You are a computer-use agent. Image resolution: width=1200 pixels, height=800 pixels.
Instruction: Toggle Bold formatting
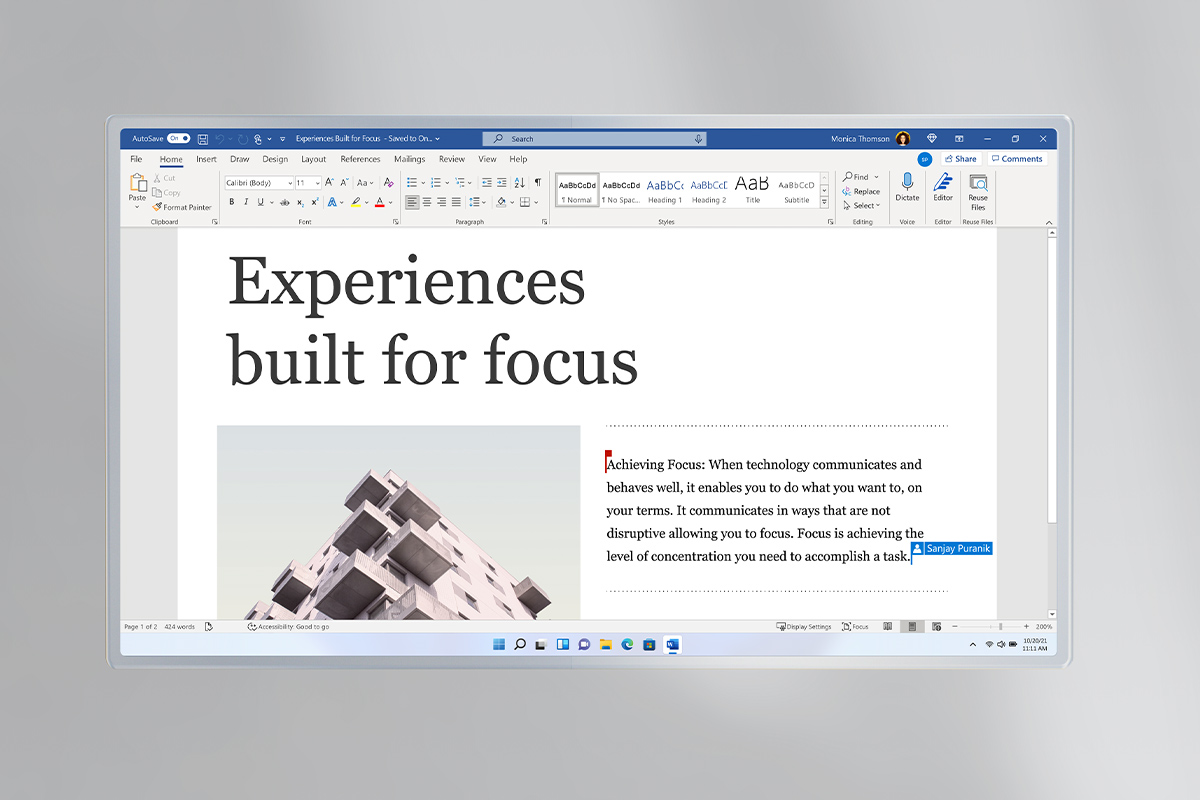[x=231, y=202]
